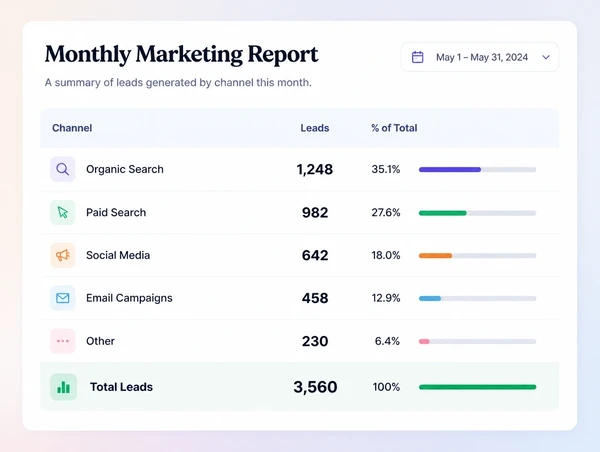Click the full green Total Leads bar
Screen dimensions: 600x452
tap(478, 387)
